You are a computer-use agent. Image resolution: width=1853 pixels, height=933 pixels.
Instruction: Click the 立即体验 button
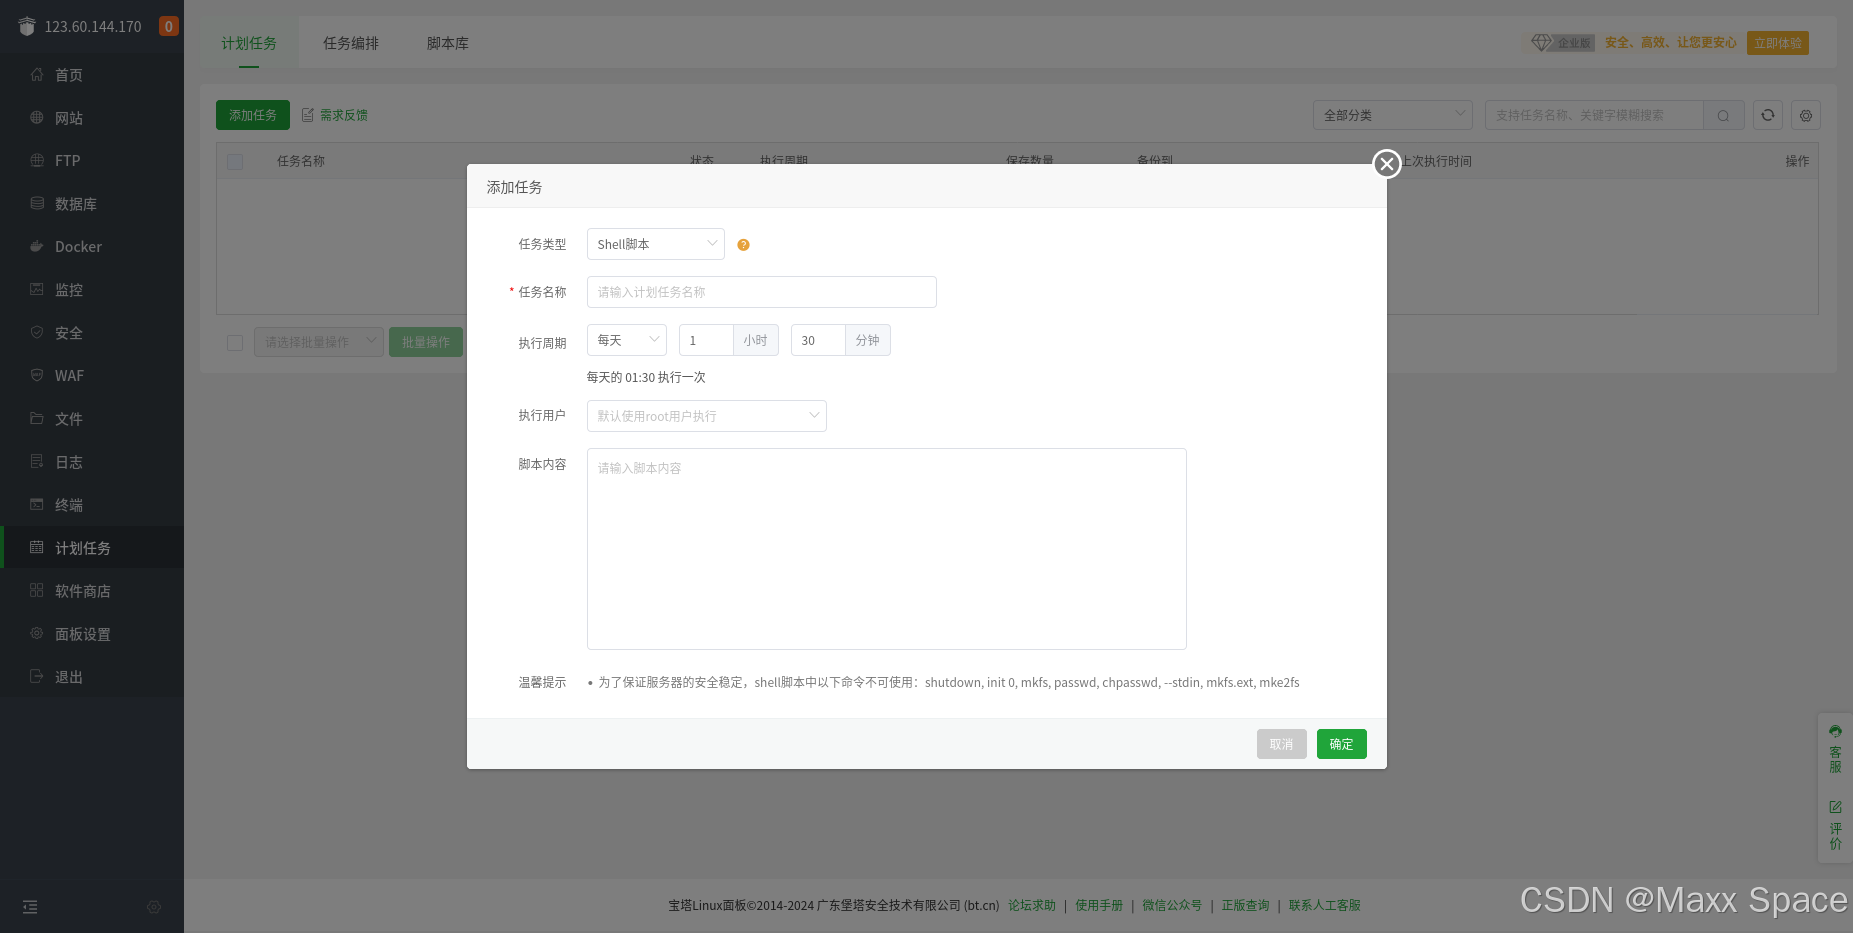(1778, 43)
